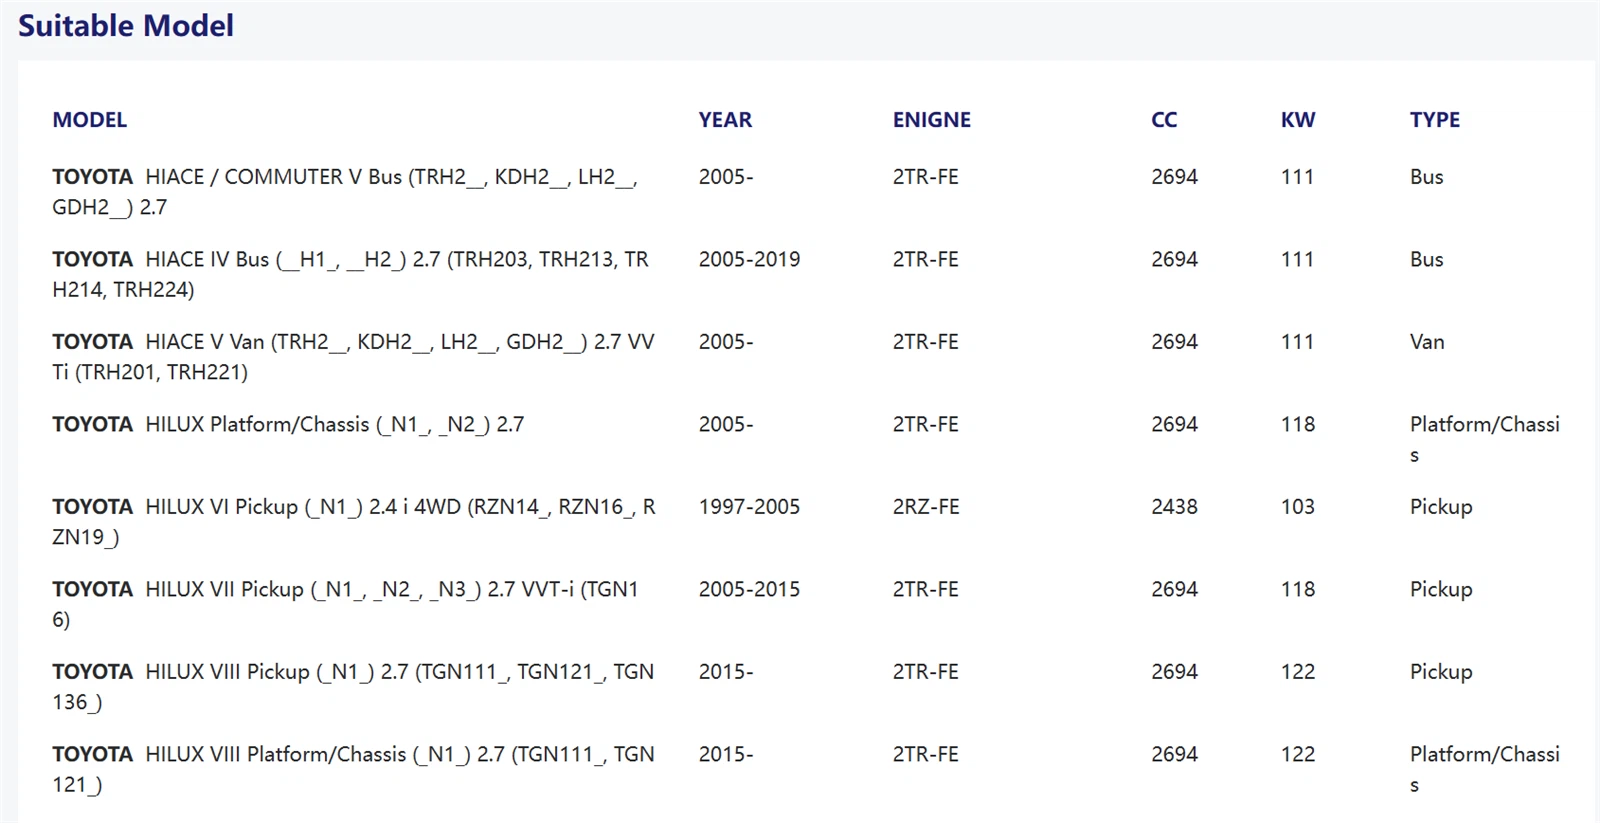Click the TYPE column header
This screenshot has height=823, width=1600.
(1435, 120)
